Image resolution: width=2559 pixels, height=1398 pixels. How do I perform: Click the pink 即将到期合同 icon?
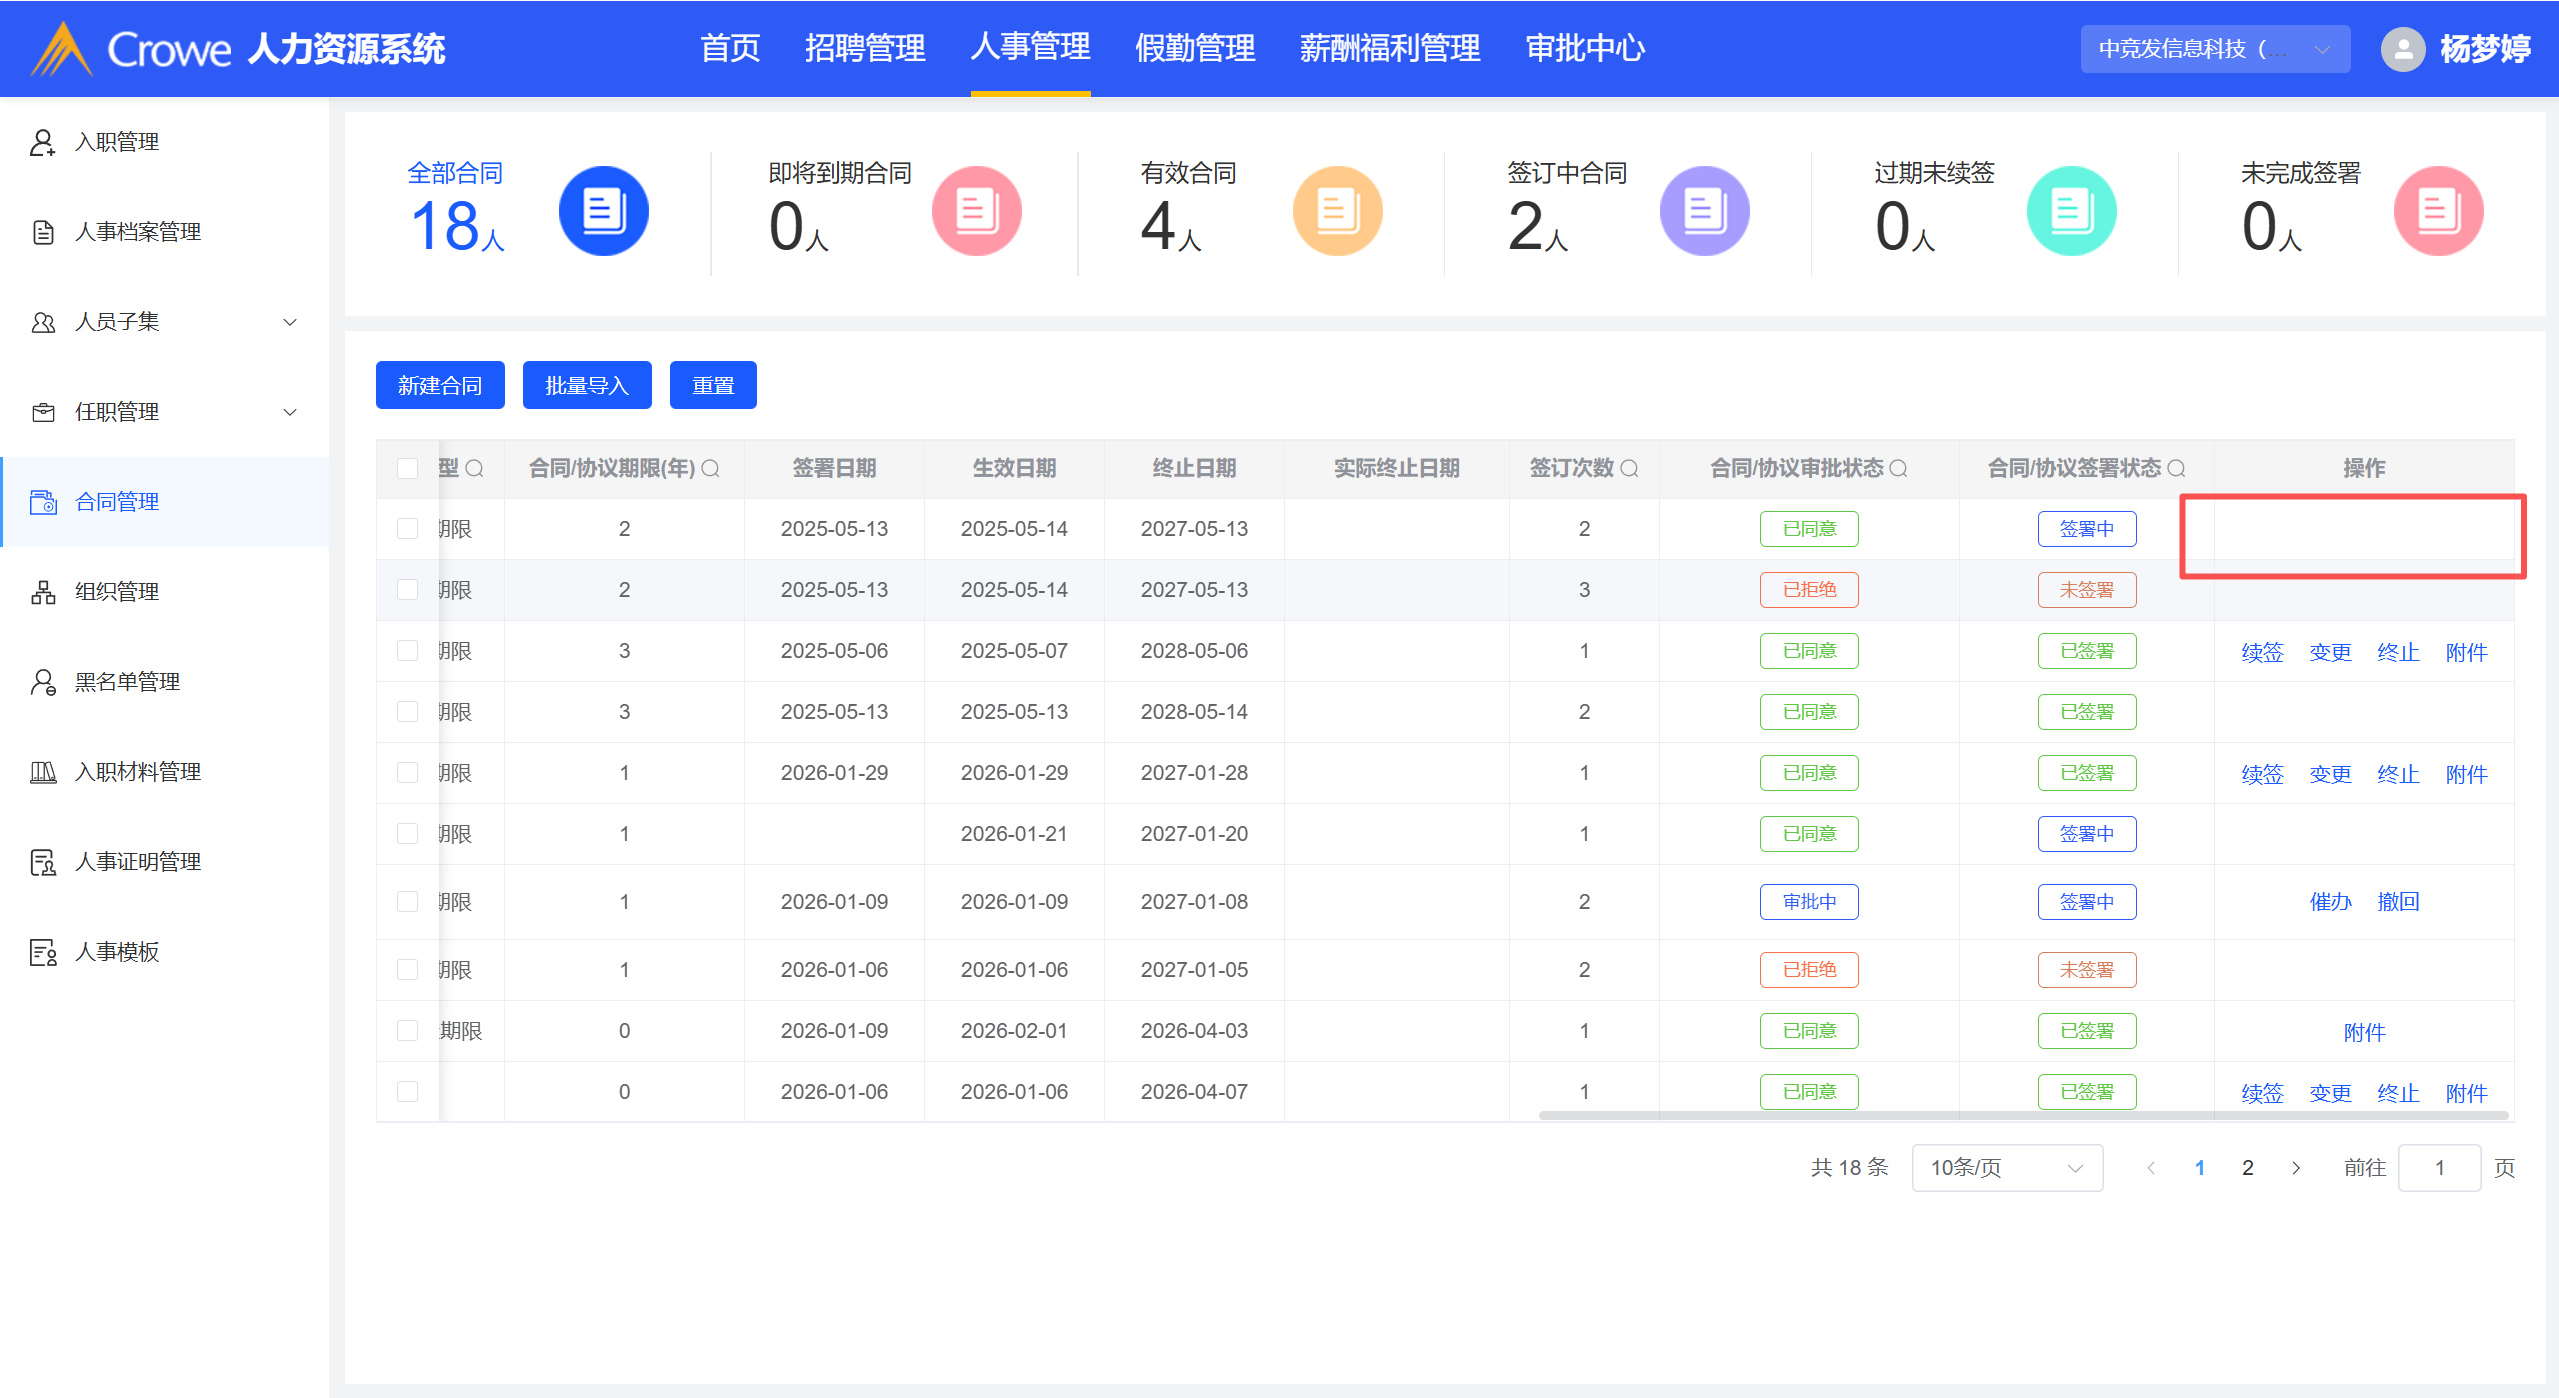[975, 211]
